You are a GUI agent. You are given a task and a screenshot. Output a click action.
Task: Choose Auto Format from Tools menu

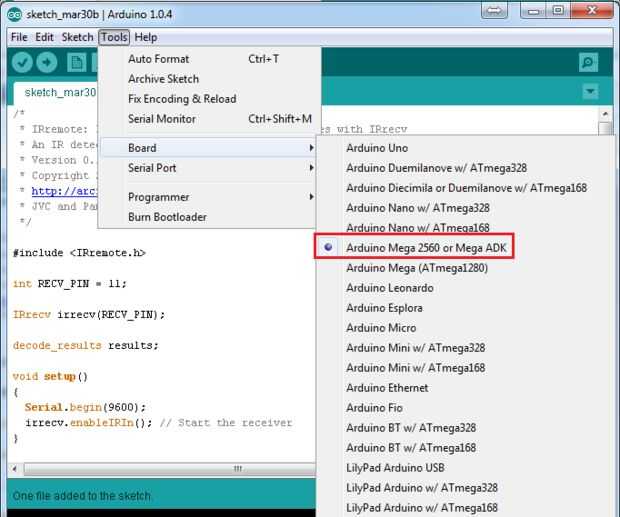click(x=208, y=59)
